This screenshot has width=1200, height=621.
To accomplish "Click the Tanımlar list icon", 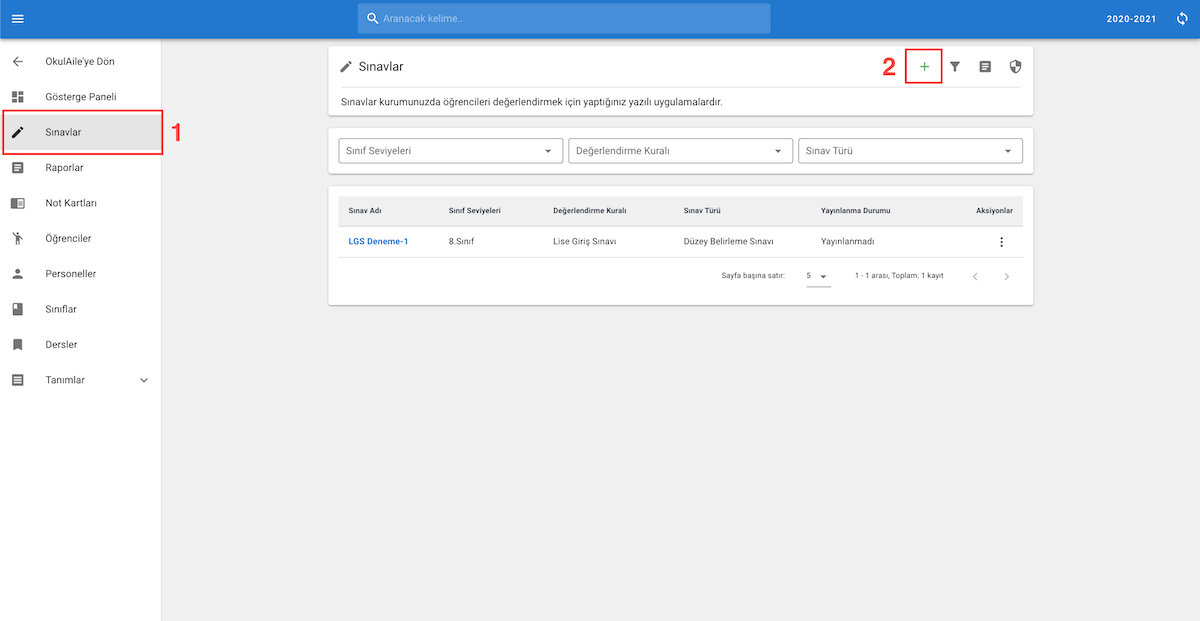I will (17, 380).
